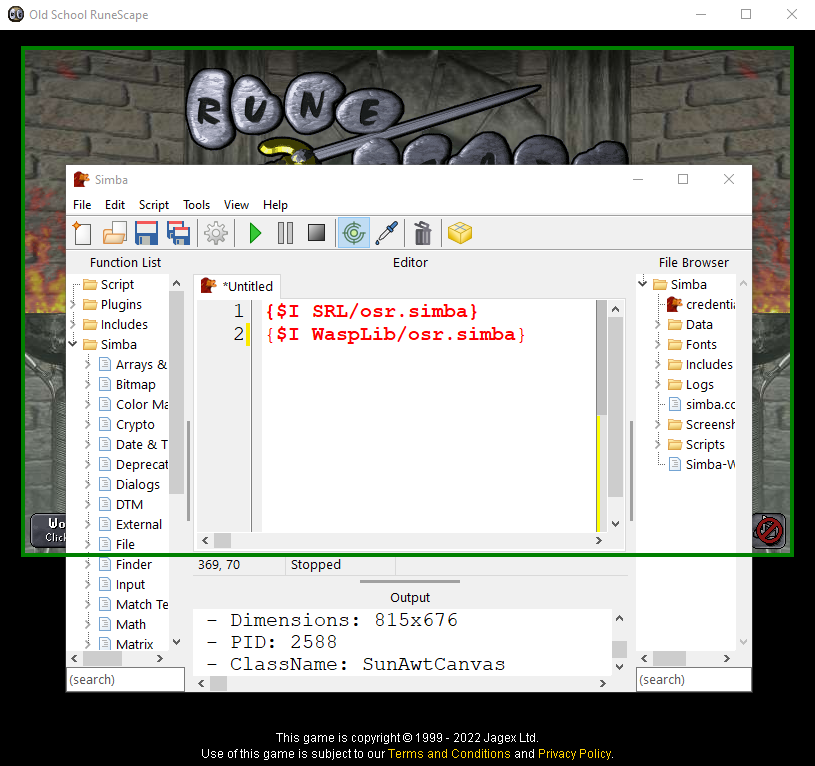The width and height of the screenshot is (815, 766).
Task: Select the Input item in Function List
Action: [x=122, y=585]
